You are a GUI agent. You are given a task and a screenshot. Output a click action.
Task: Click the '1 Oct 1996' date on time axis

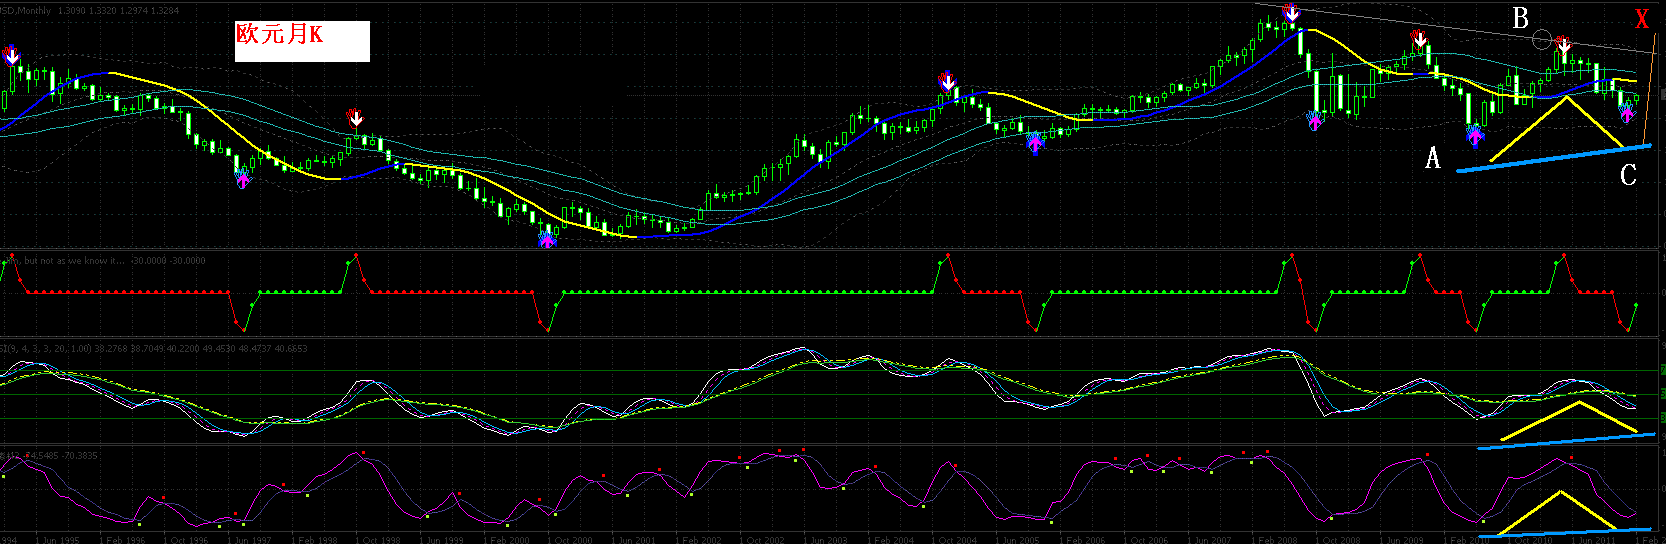pyautogui.click(x=186, y=540)
